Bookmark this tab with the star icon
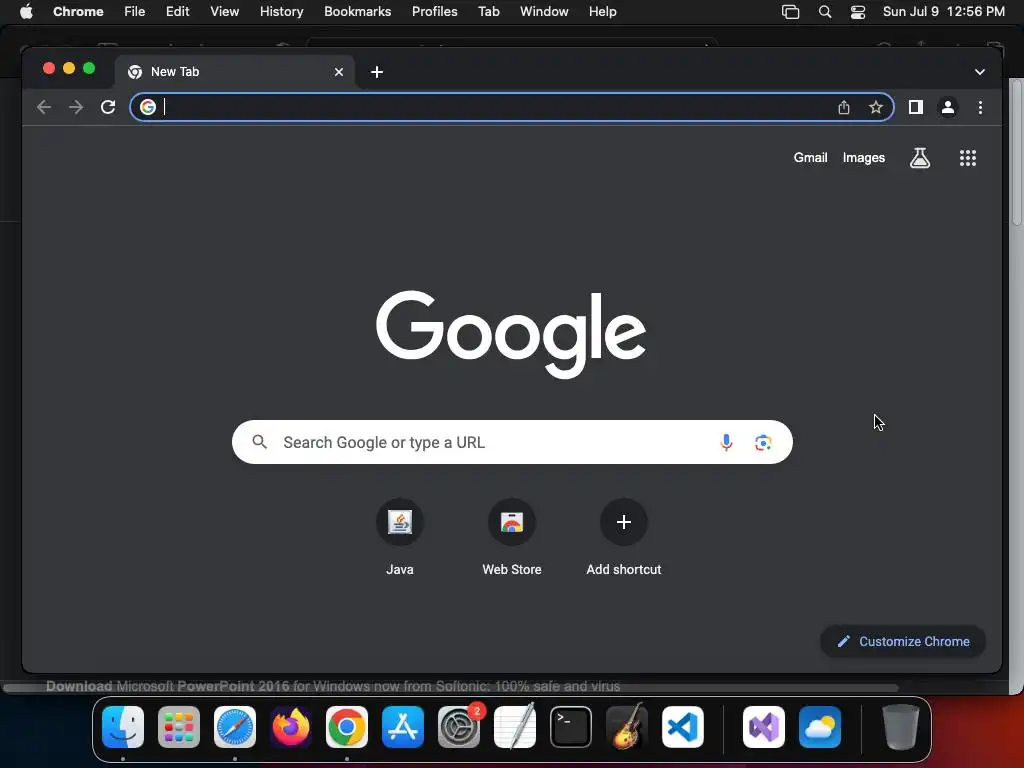The image size is (1024, 768). click(876, 107)
